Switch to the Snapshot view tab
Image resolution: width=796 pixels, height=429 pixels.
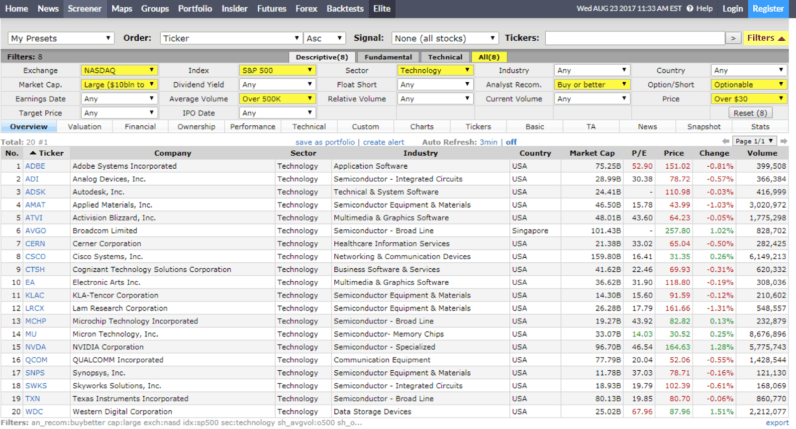704,127
